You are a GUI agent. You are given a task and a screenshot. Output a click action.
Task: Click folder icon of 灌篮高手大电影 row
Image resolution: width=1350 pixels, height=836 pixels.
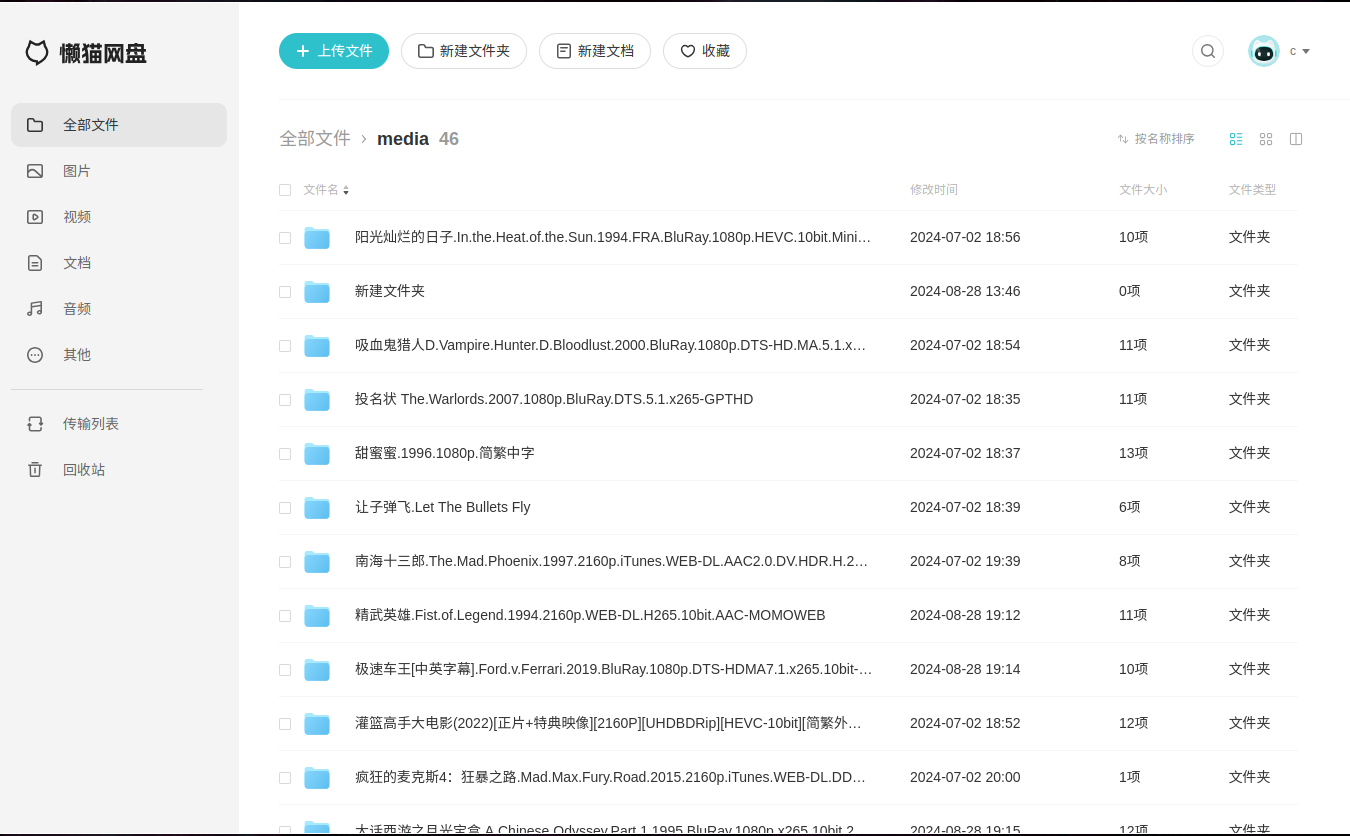click(x=317, y=724)
